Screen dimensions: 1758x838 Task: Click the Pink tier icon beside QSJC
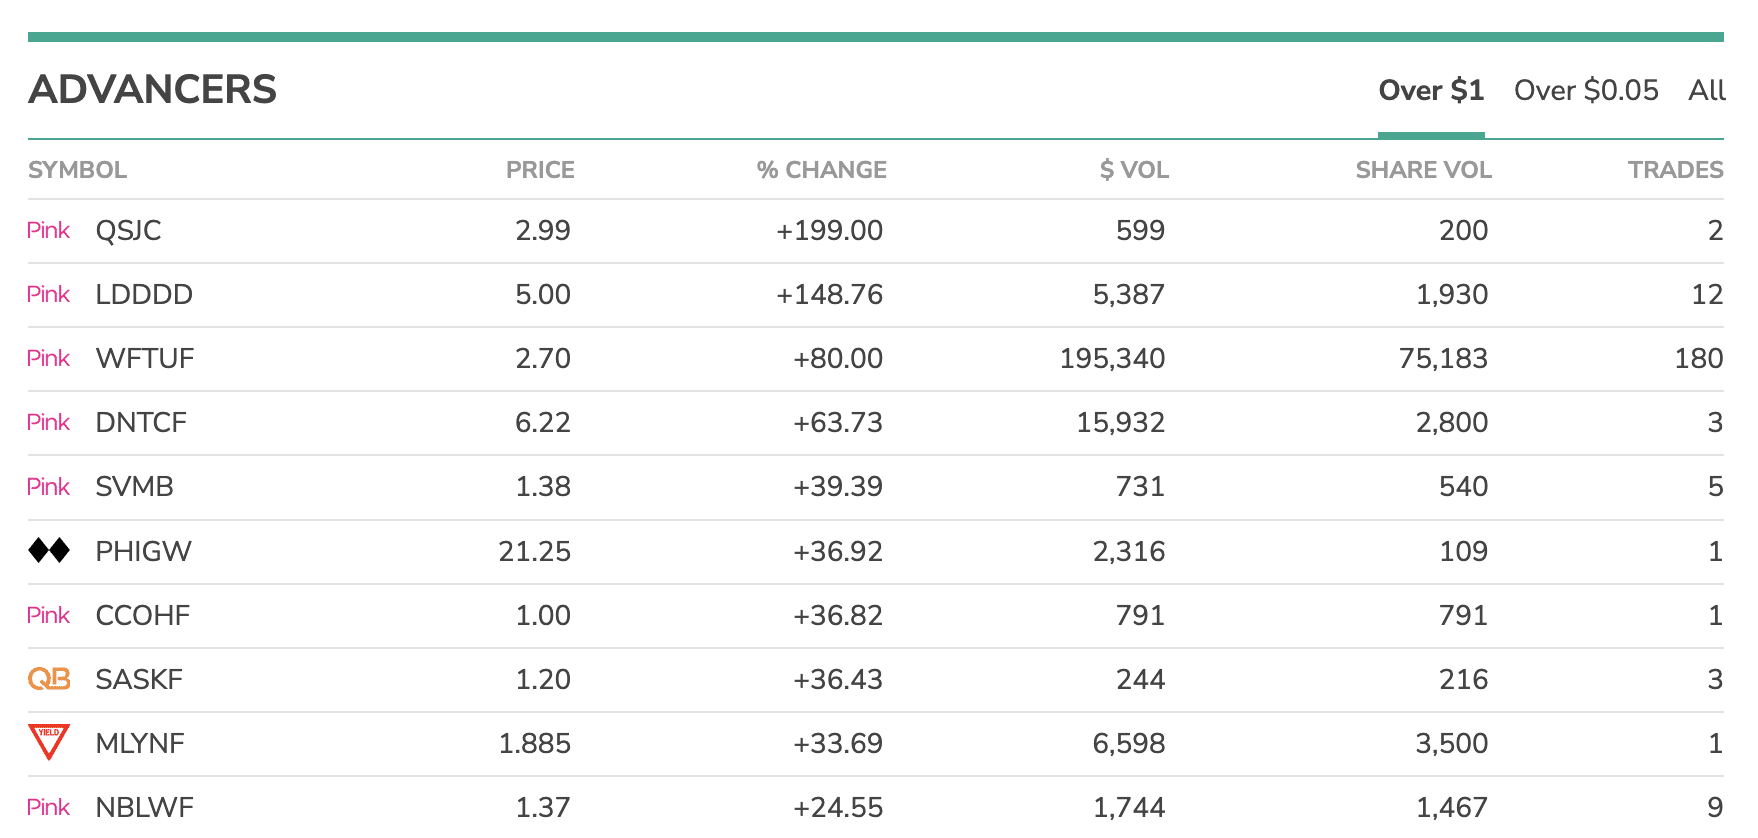(x=48, y=230)
